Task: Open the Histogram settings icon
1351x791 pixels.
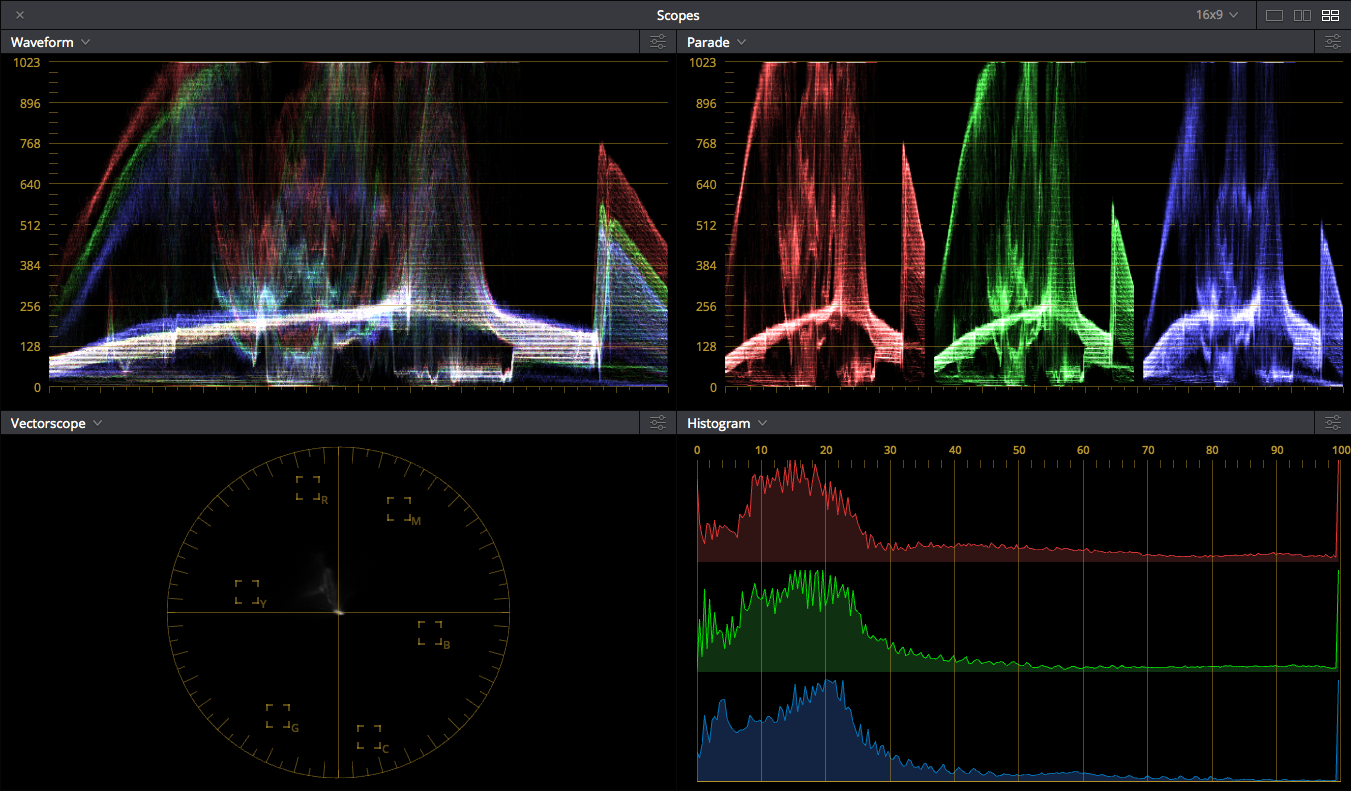Action: click(x=1333, y=423)
